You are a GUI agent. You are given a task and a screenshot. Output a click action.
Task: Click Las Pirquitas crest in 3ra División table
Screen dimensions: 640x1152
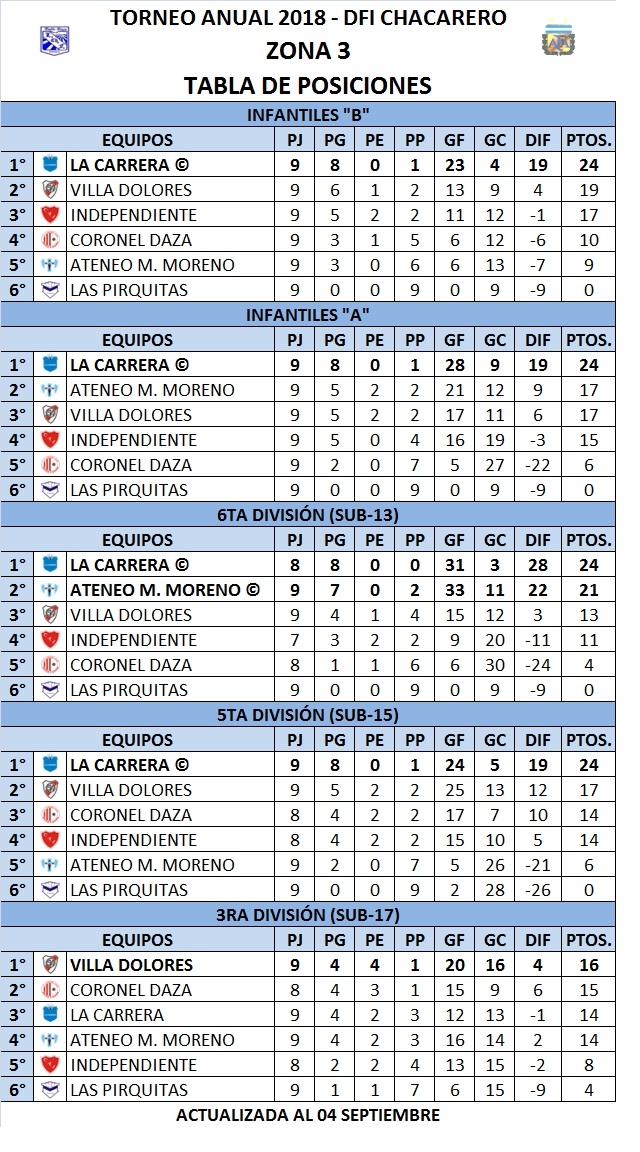click(50, 1090)
